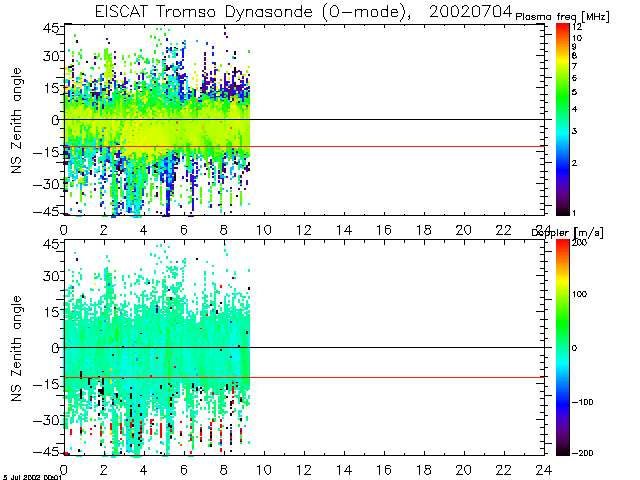Click the "0" tick on Doppler colorbar

click(574, 348)
